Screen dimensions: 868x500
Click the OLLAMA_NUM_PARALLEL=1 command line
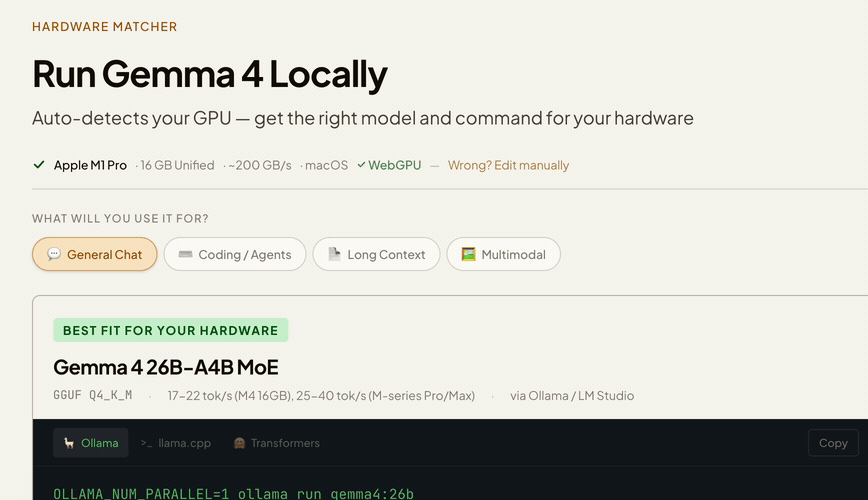tap(233, 493)
